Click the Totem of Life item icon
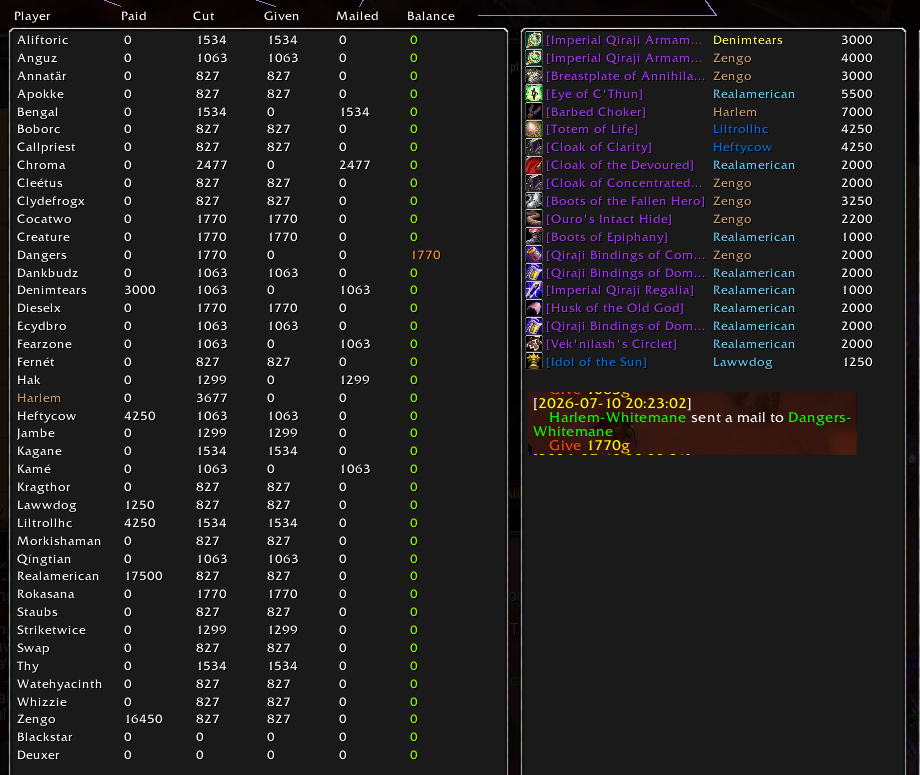Screen dimensions: 920x775 point(534,129)
